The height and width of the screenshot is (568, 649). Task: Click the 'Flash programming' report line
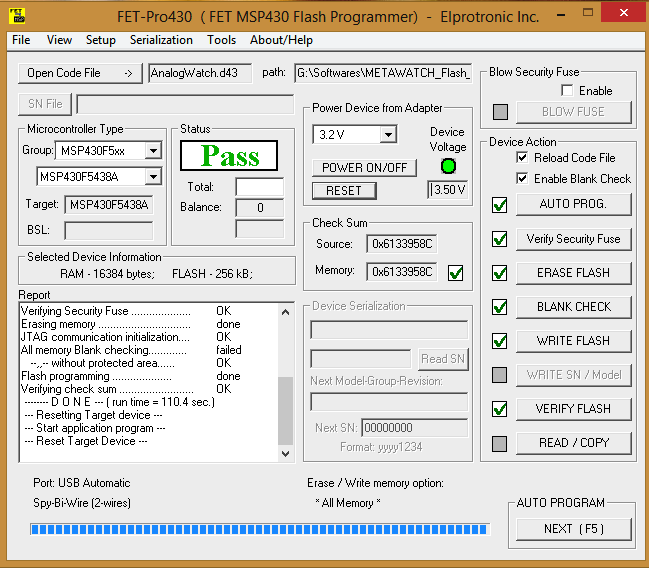coord(130,376)
